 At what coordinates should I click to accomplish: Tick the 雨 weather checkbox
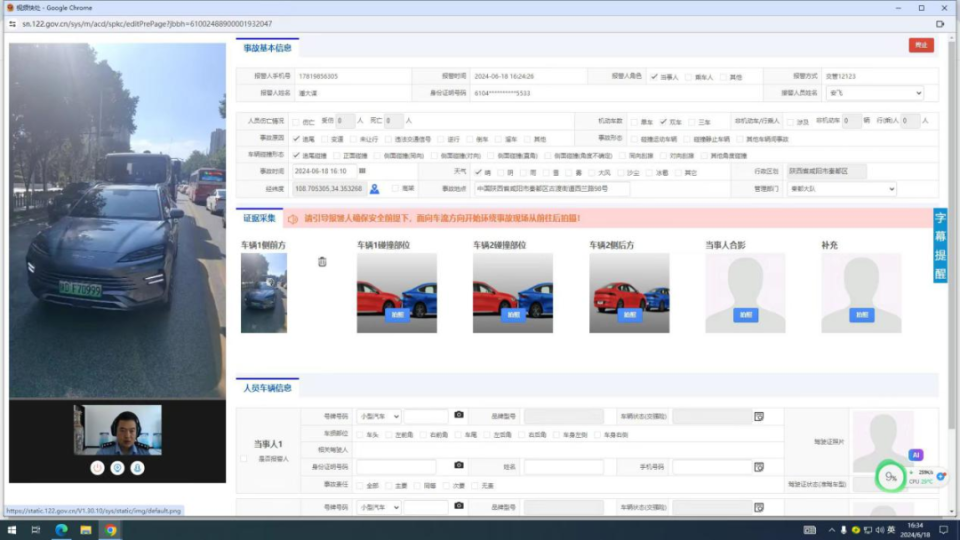coord(523,172)
